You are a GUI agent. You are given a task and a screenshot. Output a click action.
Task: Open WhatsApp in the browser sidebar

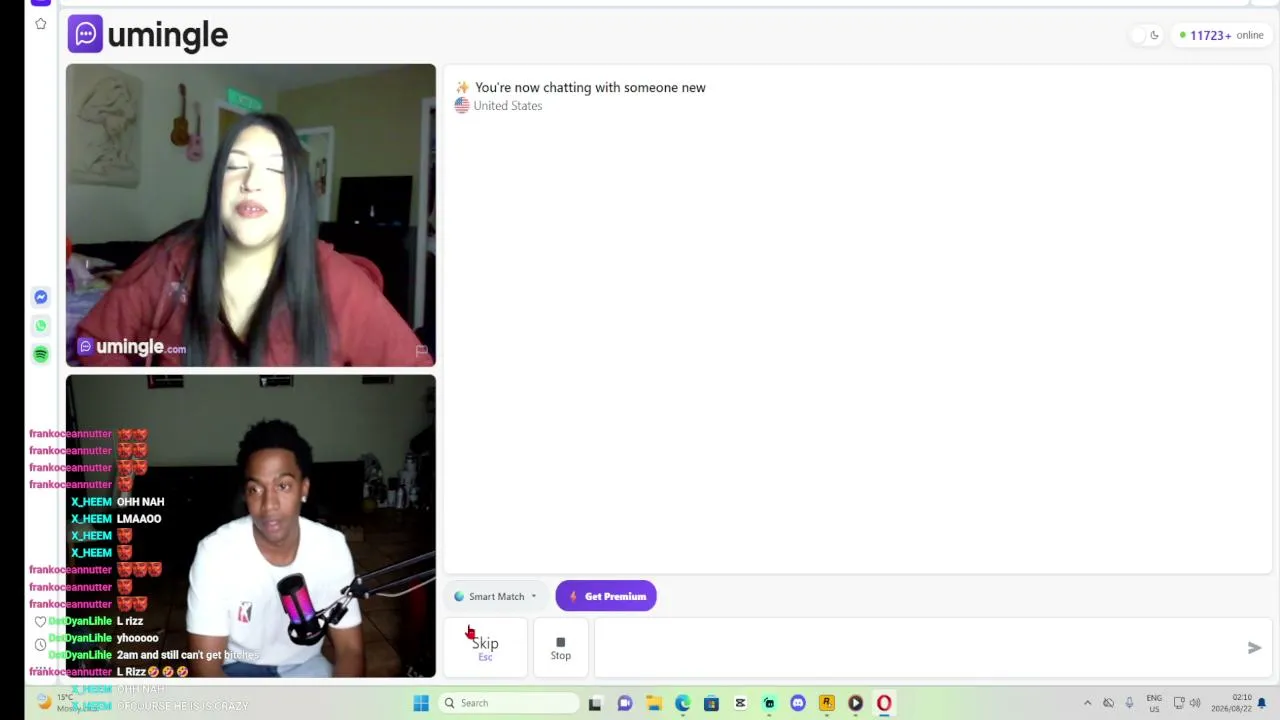pyautogui.click(x=41, y=325)
